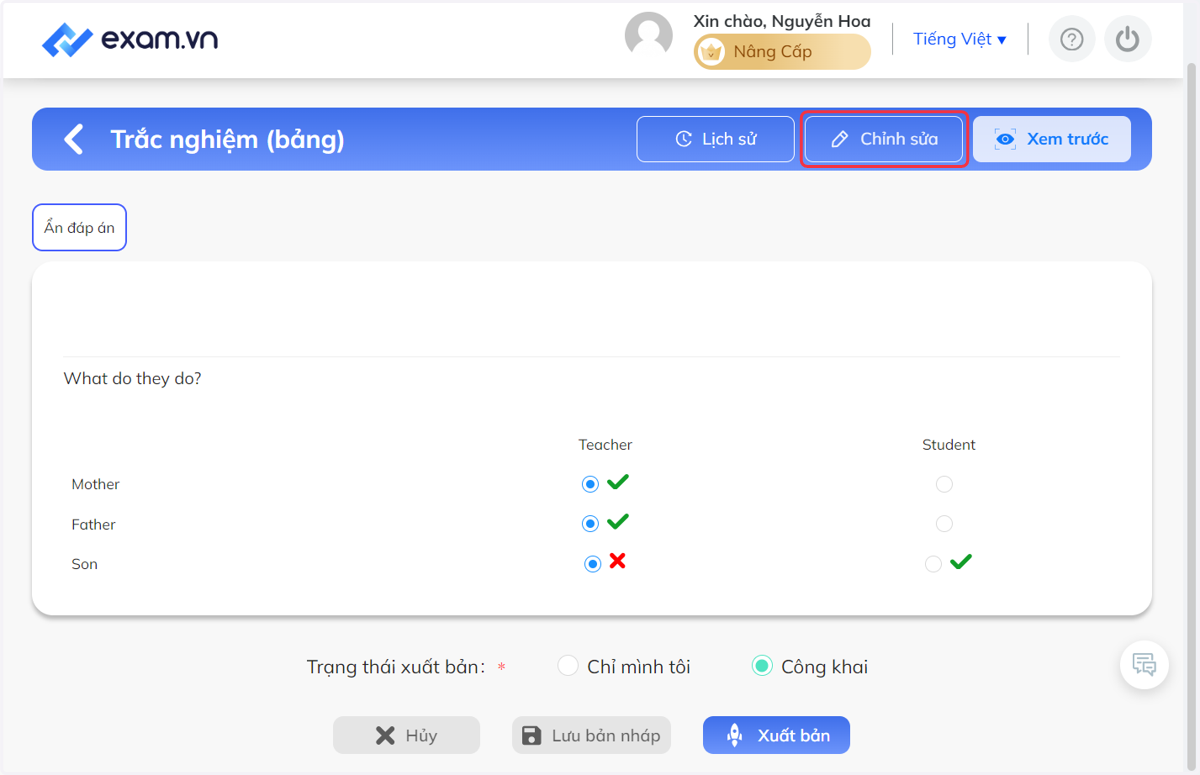Select Student radio for Son

coord(933,564)
